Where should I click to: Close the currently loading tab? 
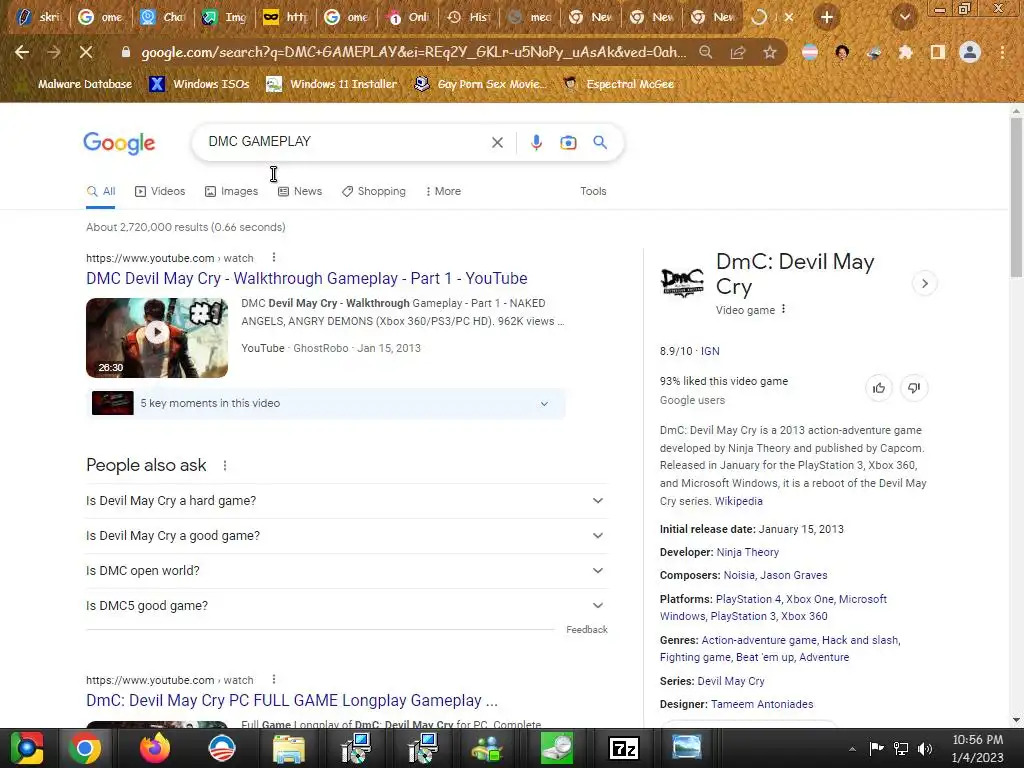coord(789,17)
